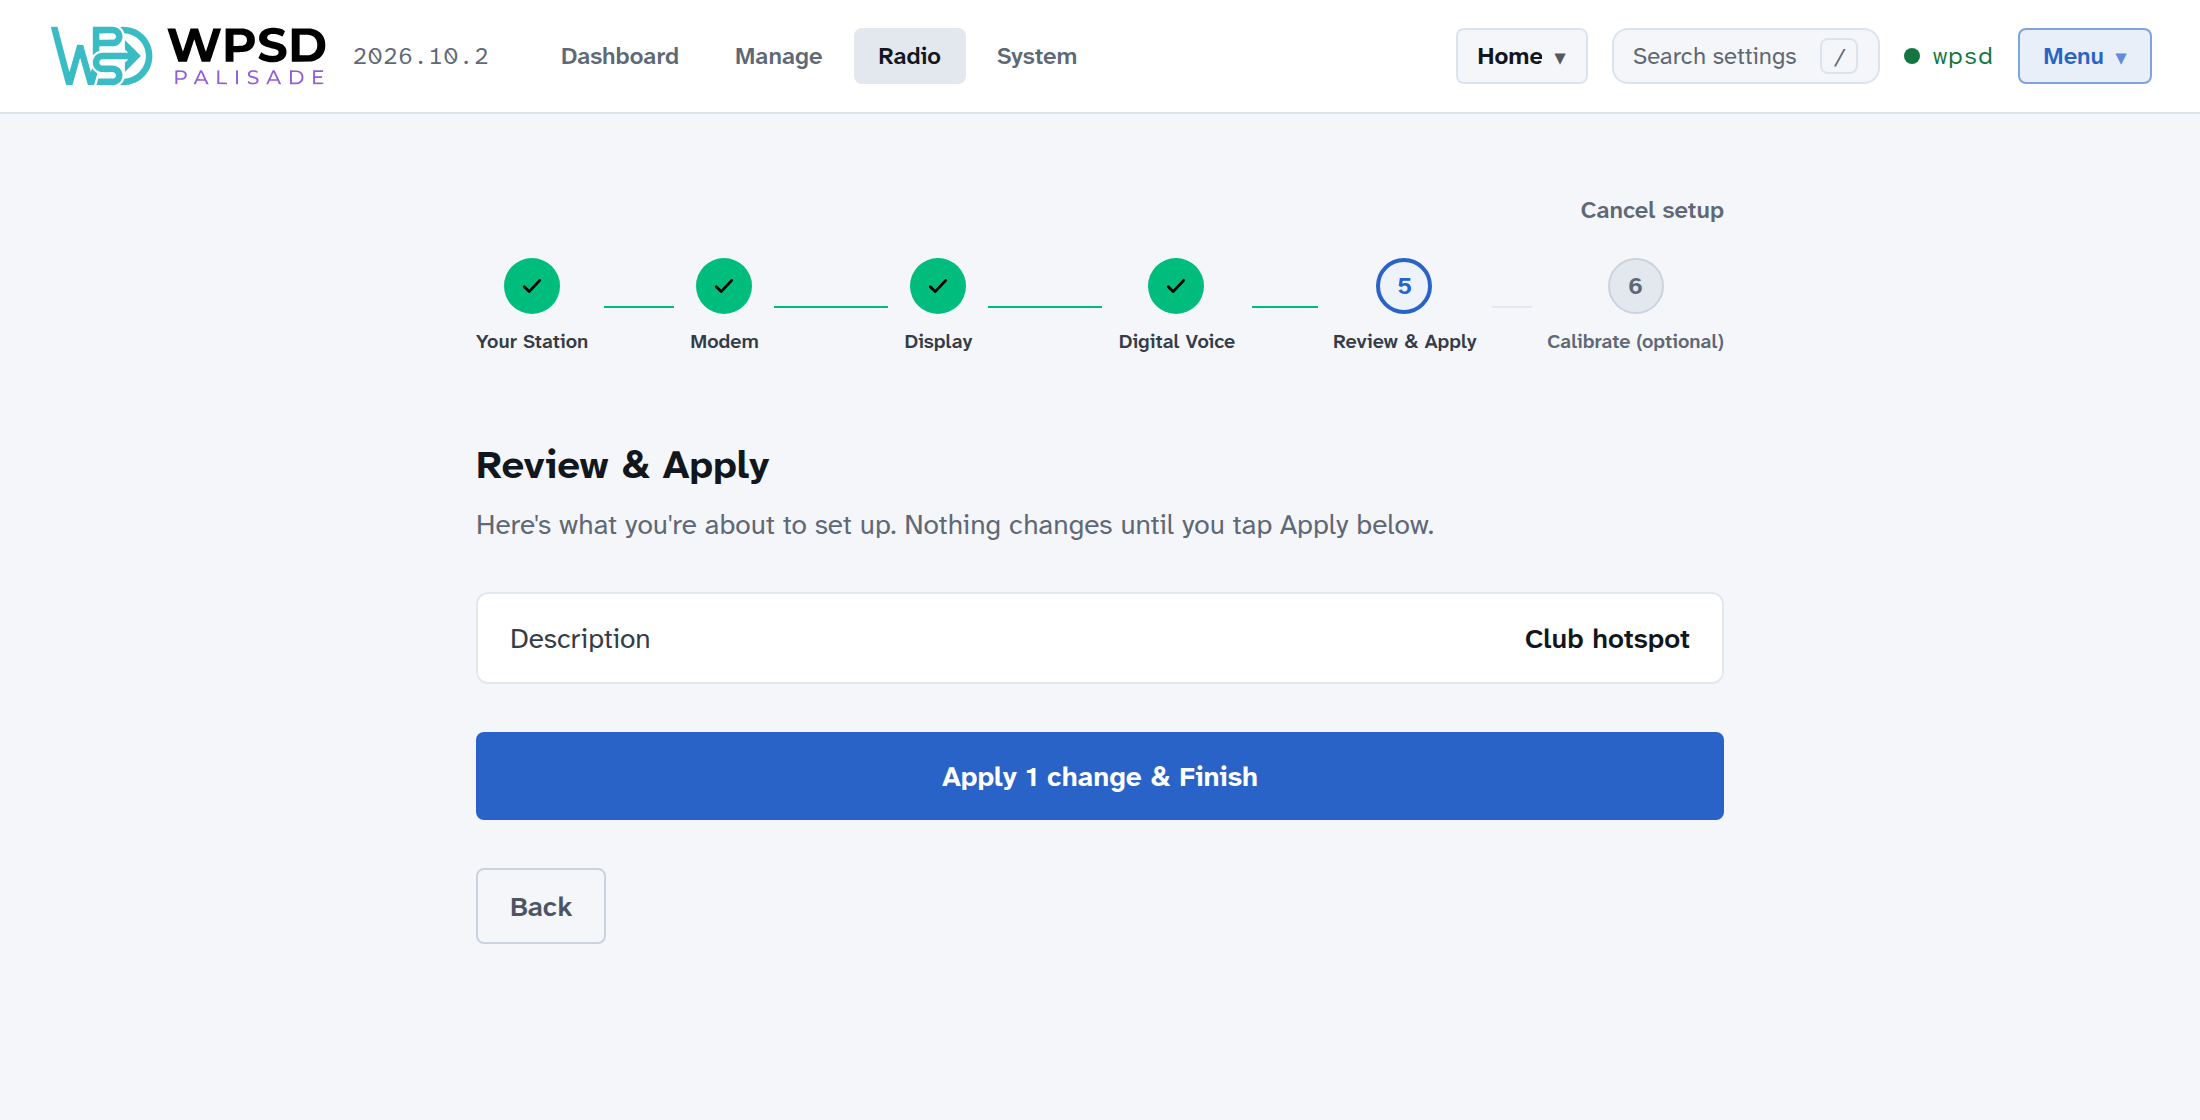Go to the Your Station step checkmark
Image resolution: width=2200 pixels, height=1120 pixels.
(532, 286)
